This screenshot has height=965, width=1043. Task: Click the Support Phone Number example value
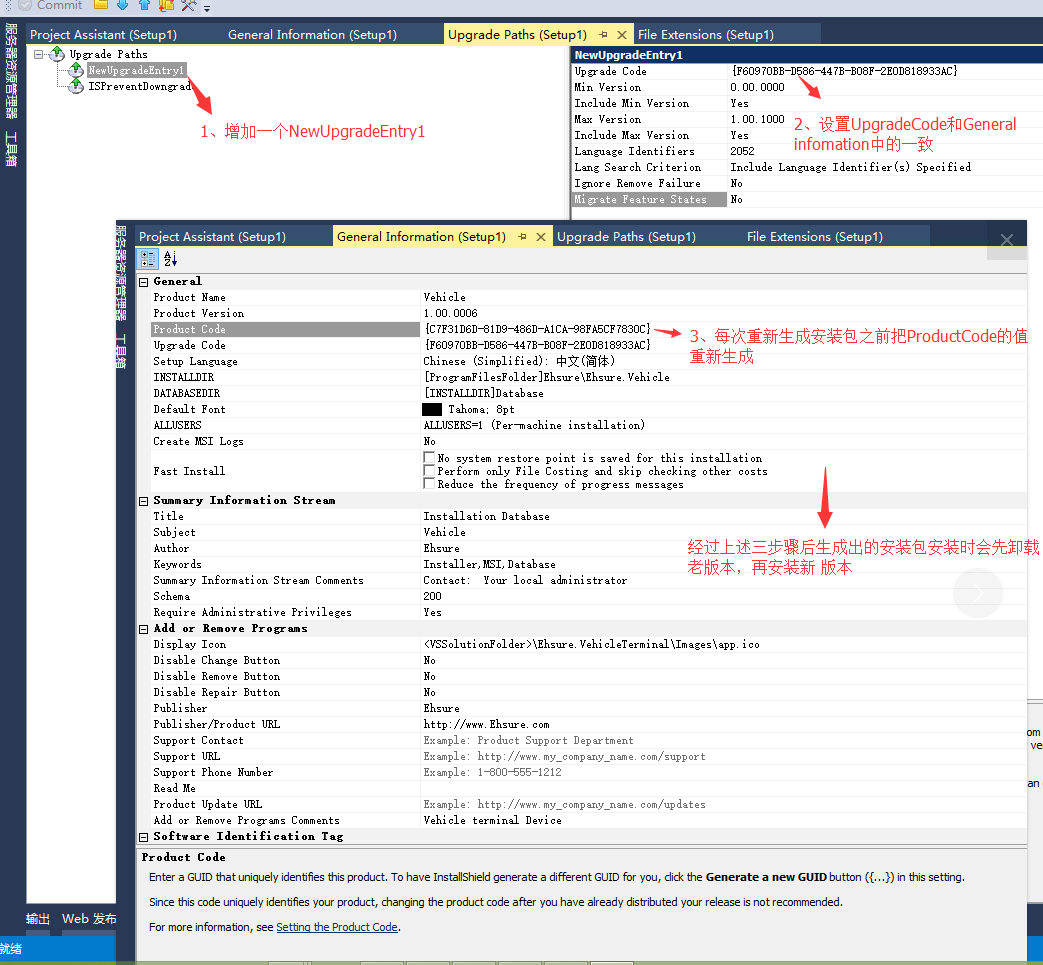[x=492, y=772]
